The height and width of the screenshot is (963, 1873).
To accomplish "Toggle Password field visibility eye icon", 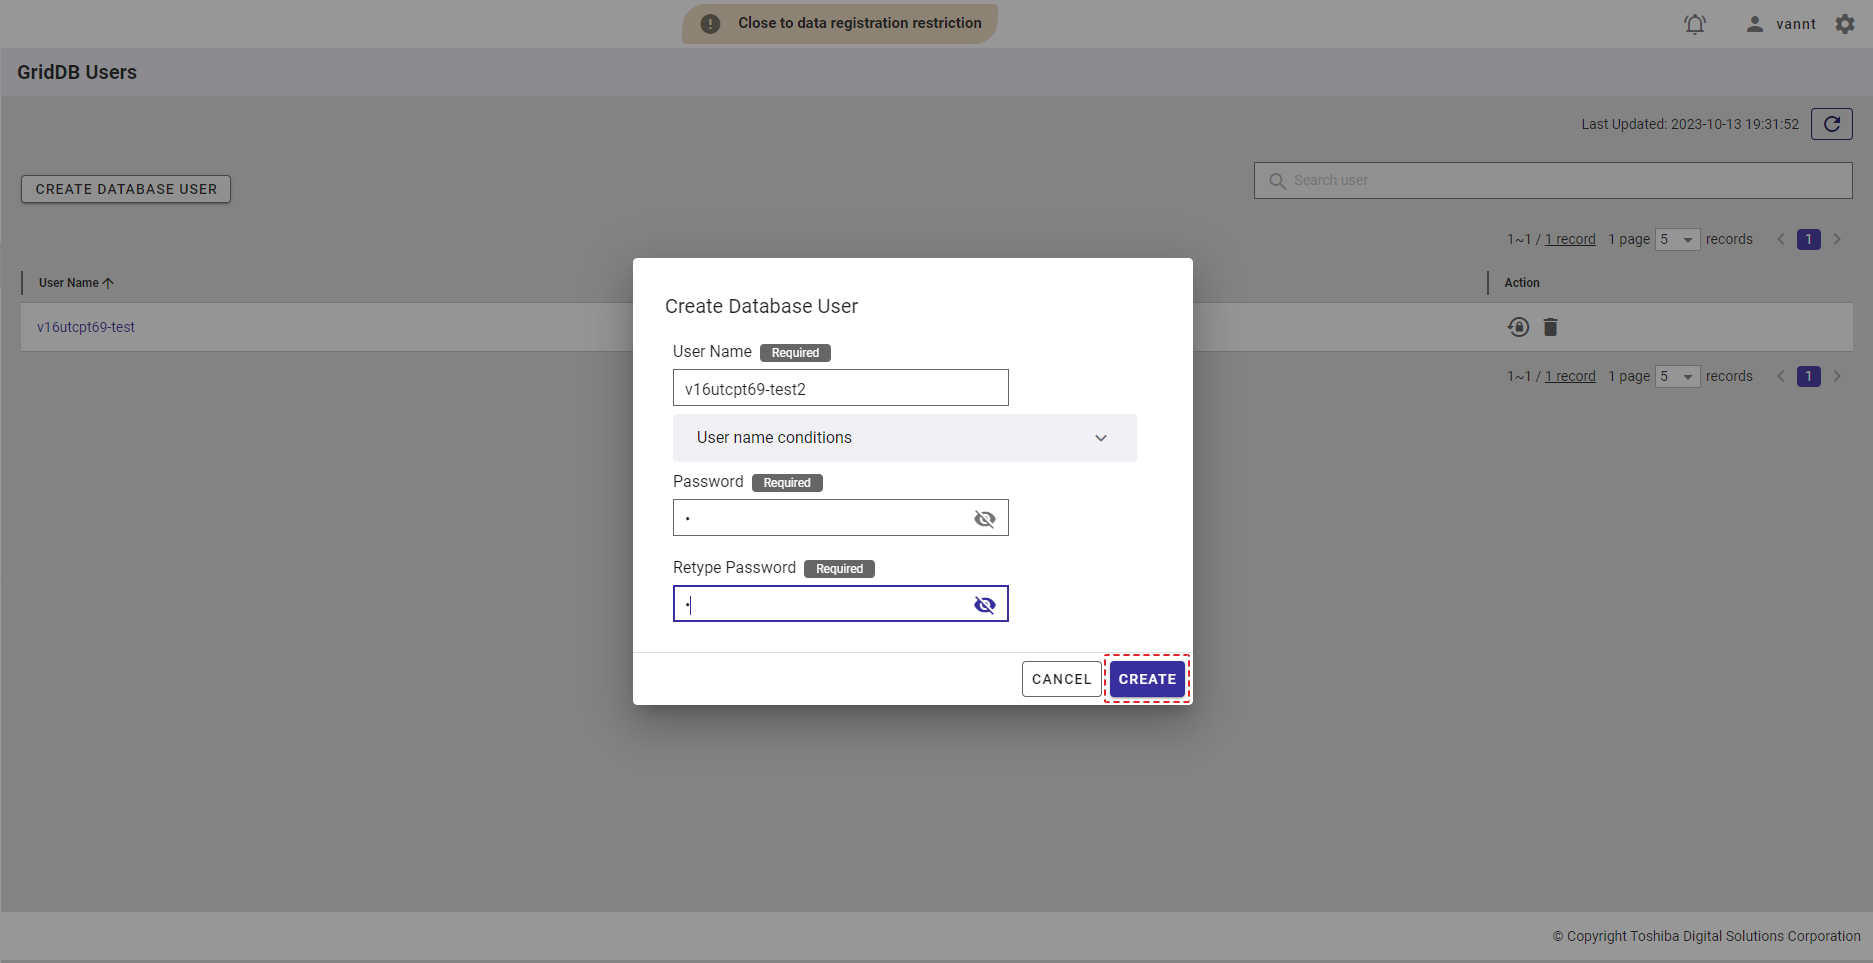I will click(x=984, y=519).
